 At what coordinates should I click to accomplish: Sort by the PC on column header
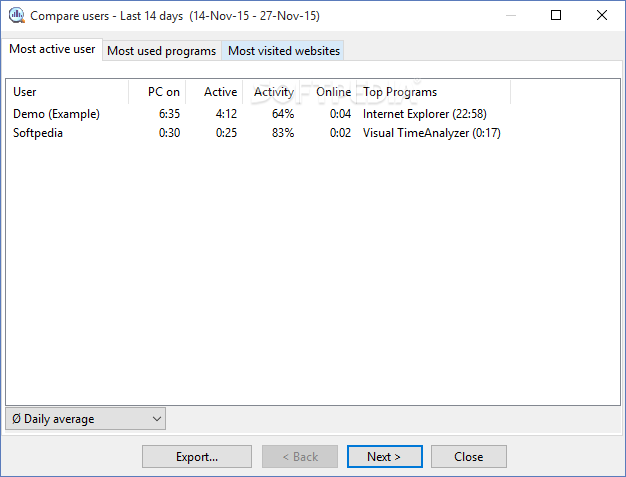(157, 92)
